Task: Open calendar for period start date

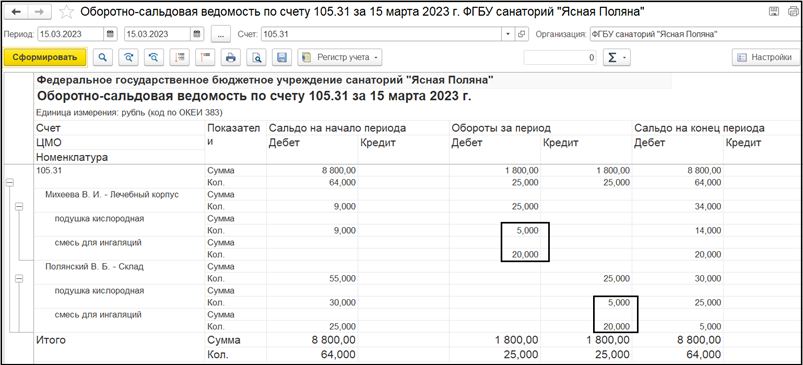Action: pyautogui.click(x=110, y=34)
